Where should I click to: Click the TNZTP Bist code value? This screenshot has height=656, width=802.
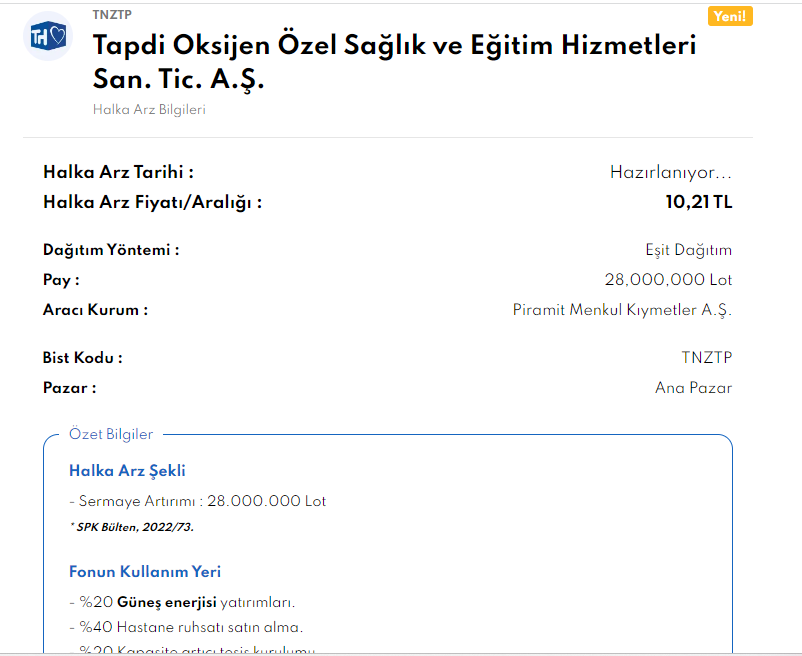click(706, 357)
